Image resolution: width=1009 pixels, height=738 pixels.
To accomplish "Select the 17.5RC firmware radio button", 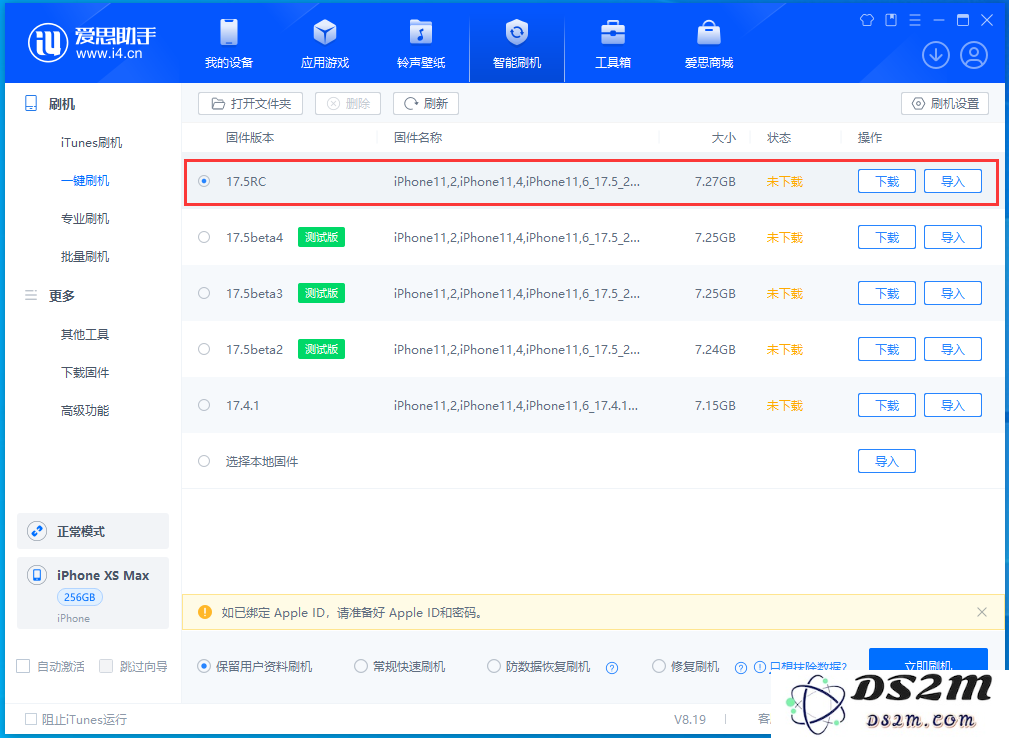I will [204, 181].
